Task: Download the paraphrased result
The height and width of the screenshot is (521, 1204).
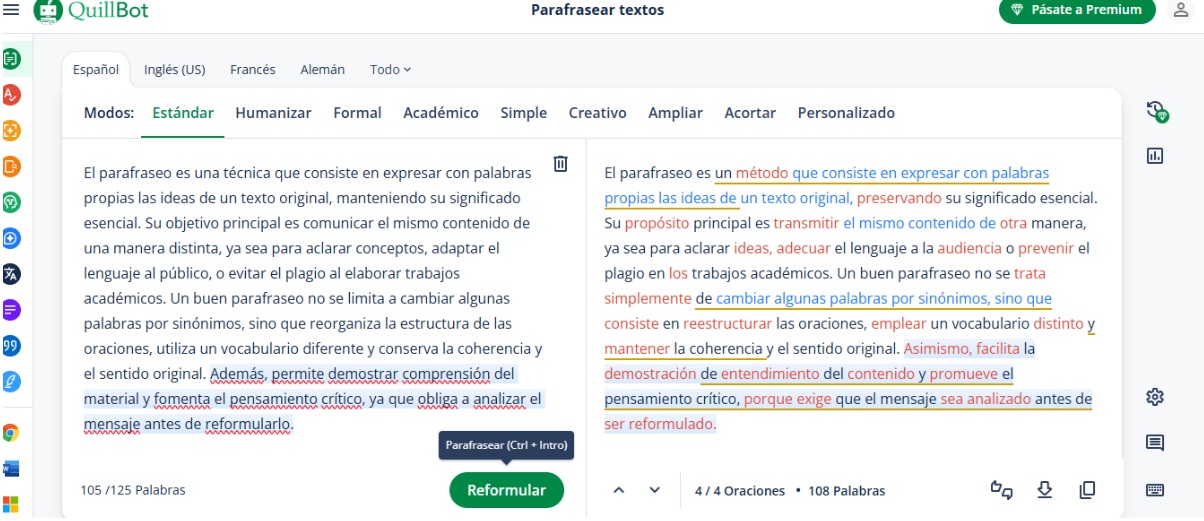Action: [1045, 489]
